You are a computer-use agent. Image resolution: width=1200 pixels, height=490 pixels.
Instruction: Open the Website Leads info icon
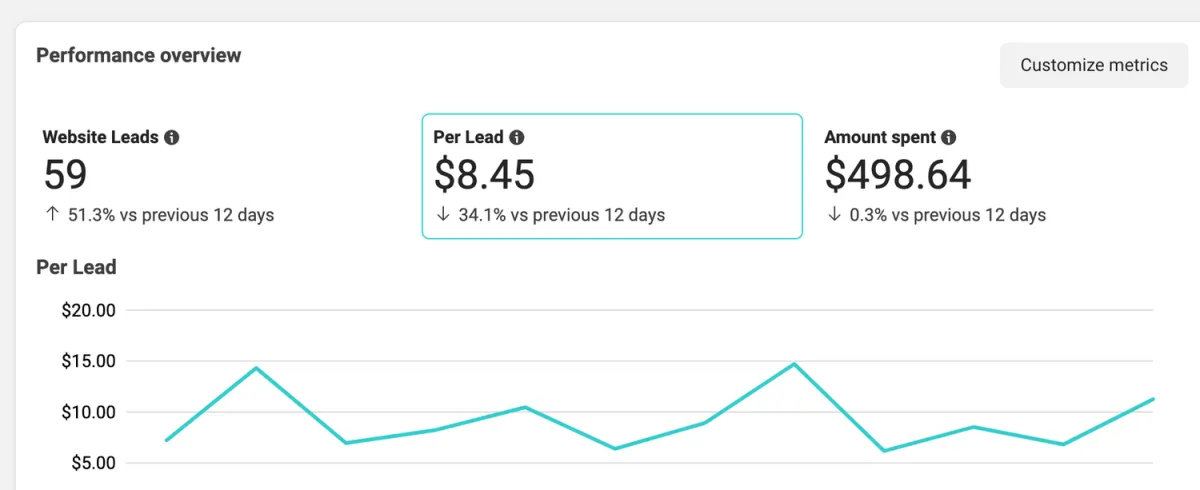tap(172, 137)
